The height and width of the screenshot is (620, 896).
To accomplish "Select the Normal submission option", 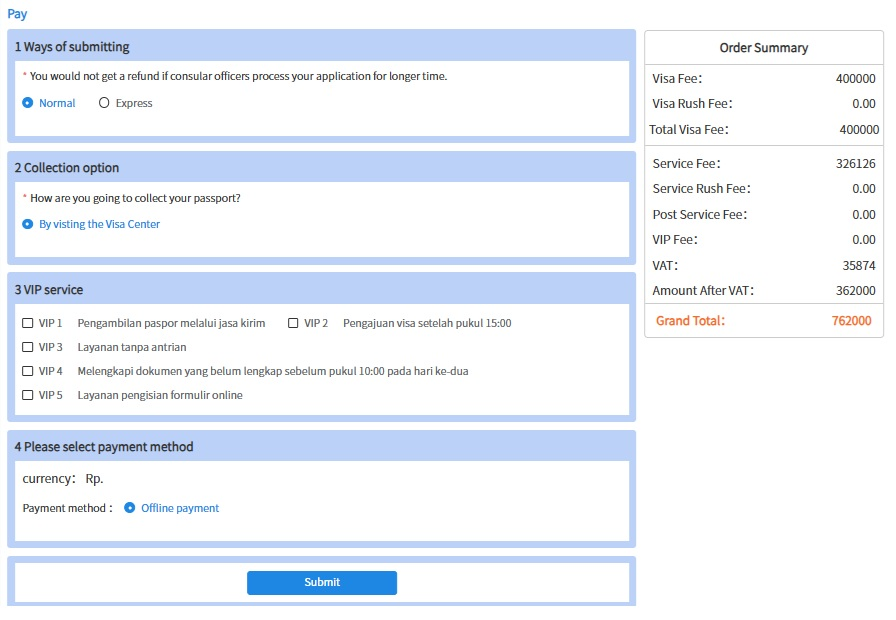I will 28,103.
